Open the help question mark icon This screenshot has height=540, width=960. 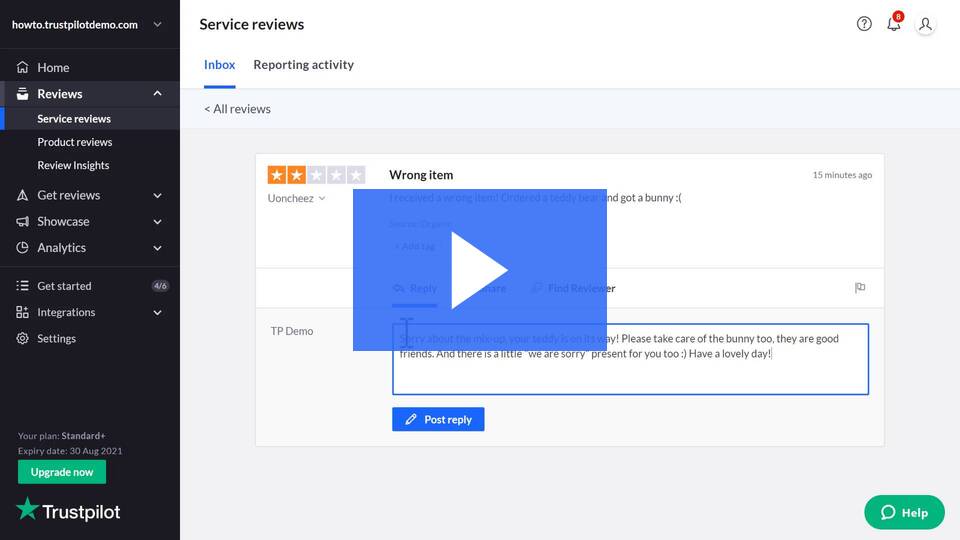pos(864,24)
